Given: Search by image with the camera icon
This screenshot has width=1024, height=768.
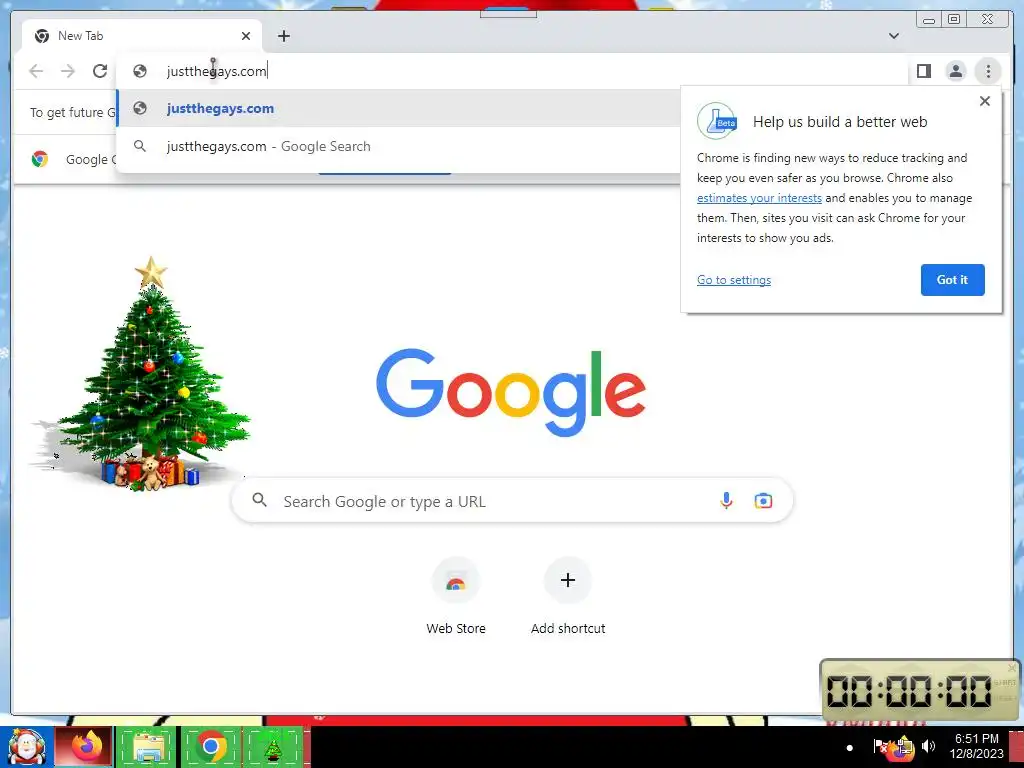Looking at the screenshot, I should 763,501.
